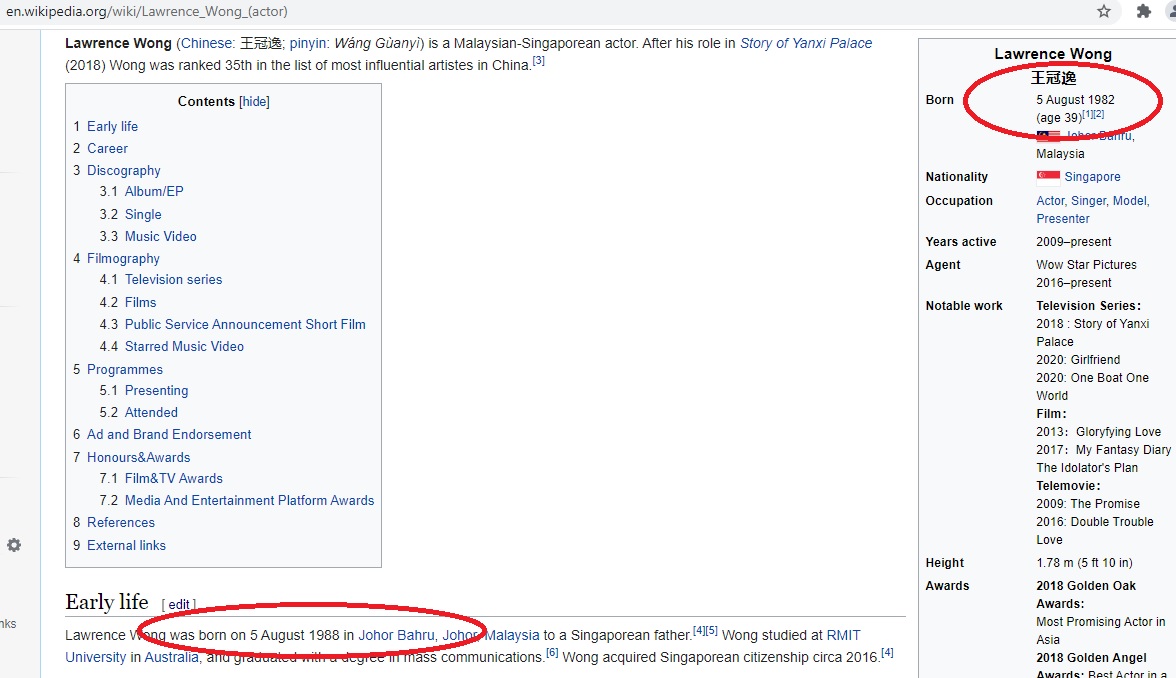
Task: Open citation [4] after circa 2016
Action: point(887,652)
